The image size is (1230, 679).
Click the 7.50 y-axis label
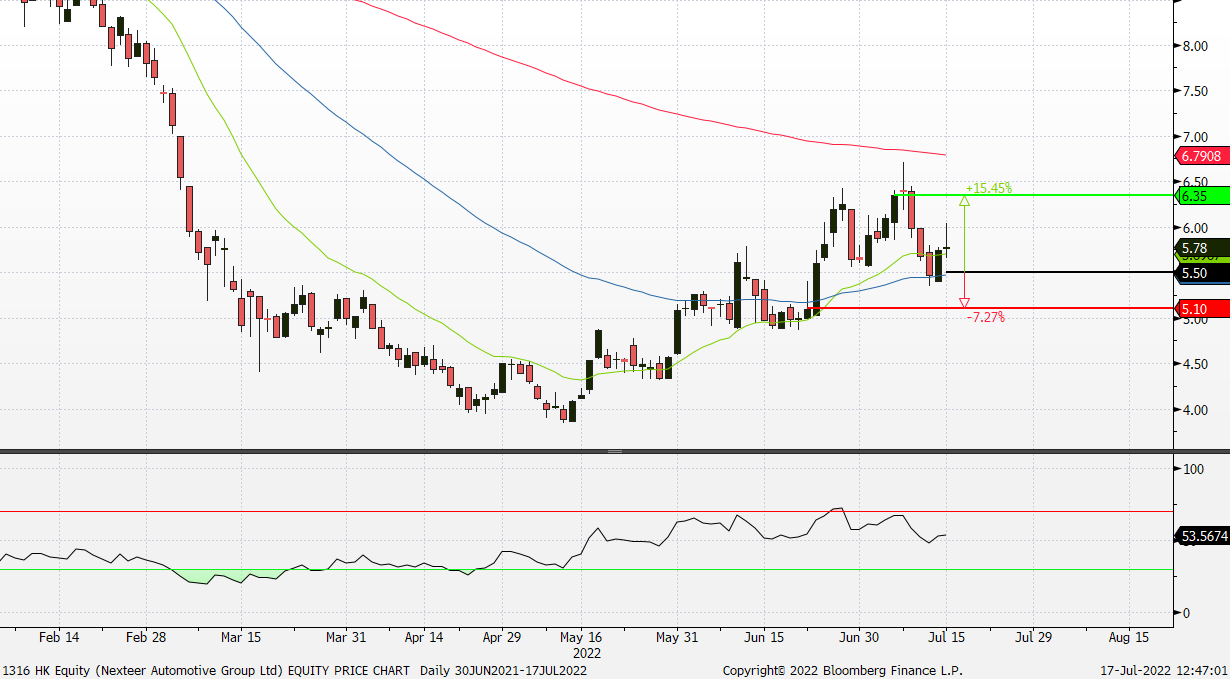pyautogui.click(x=1196, y=91)
